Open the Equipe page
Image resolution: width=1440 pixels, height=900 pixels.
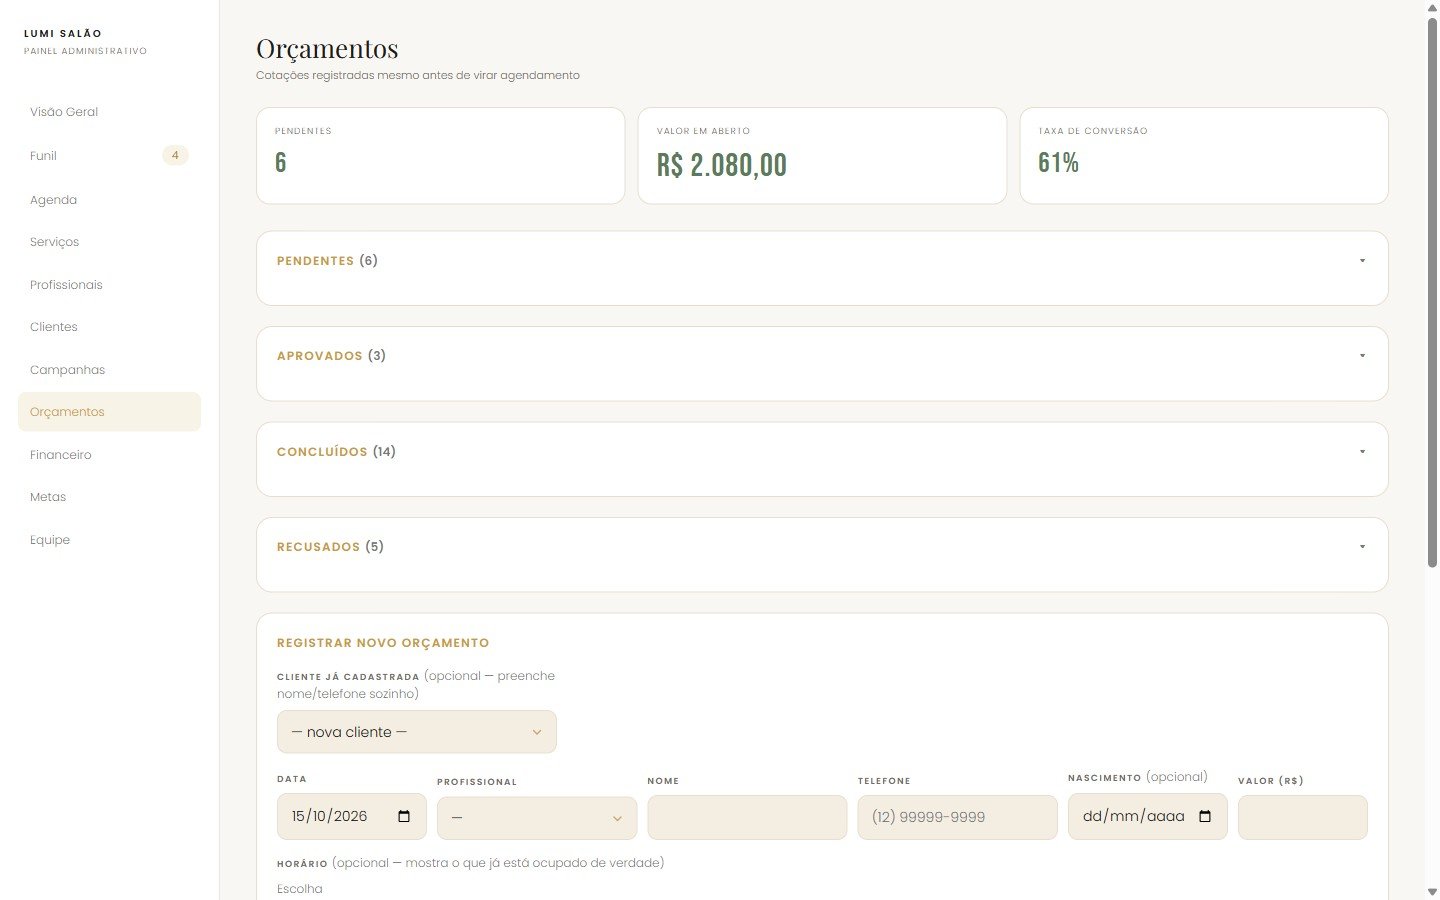(109, 540)
